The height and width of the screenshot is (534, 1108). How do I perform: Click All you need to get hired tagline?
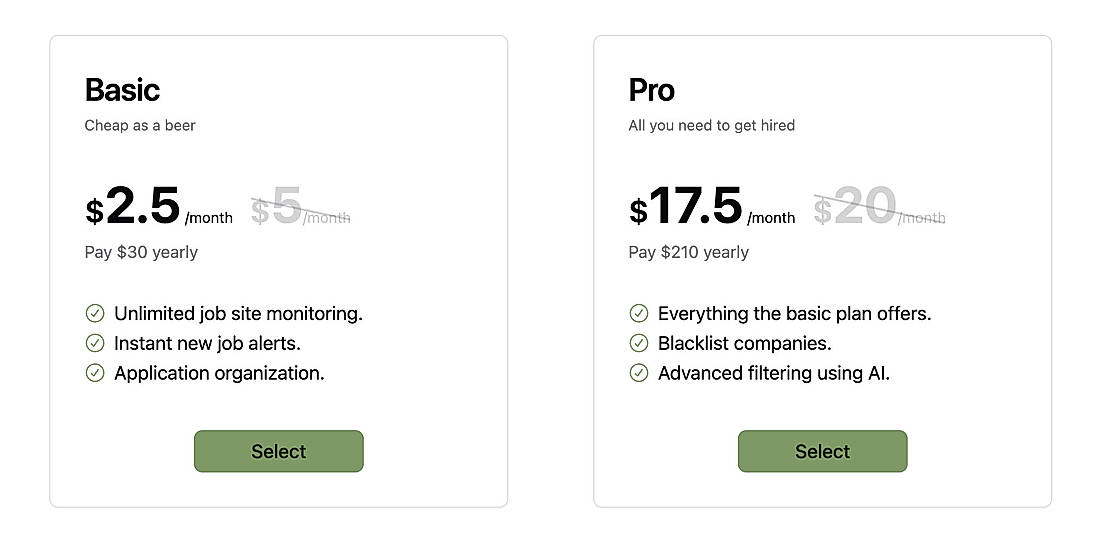711,126
